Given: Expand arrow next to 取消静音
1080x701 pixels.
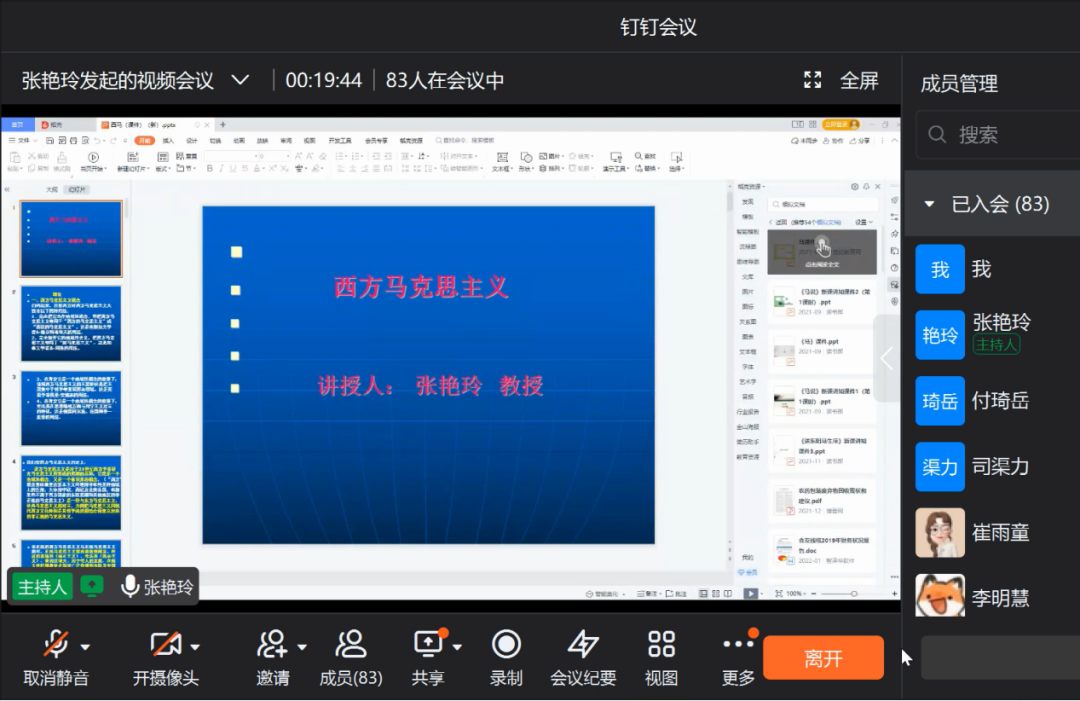Looking at the screenshot, I should click(x=85, y=646).
